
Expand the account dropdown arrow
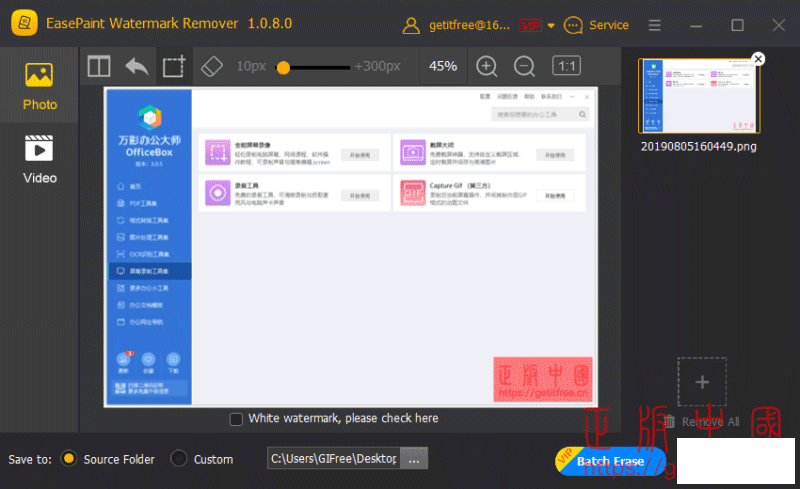click(551, 26)
